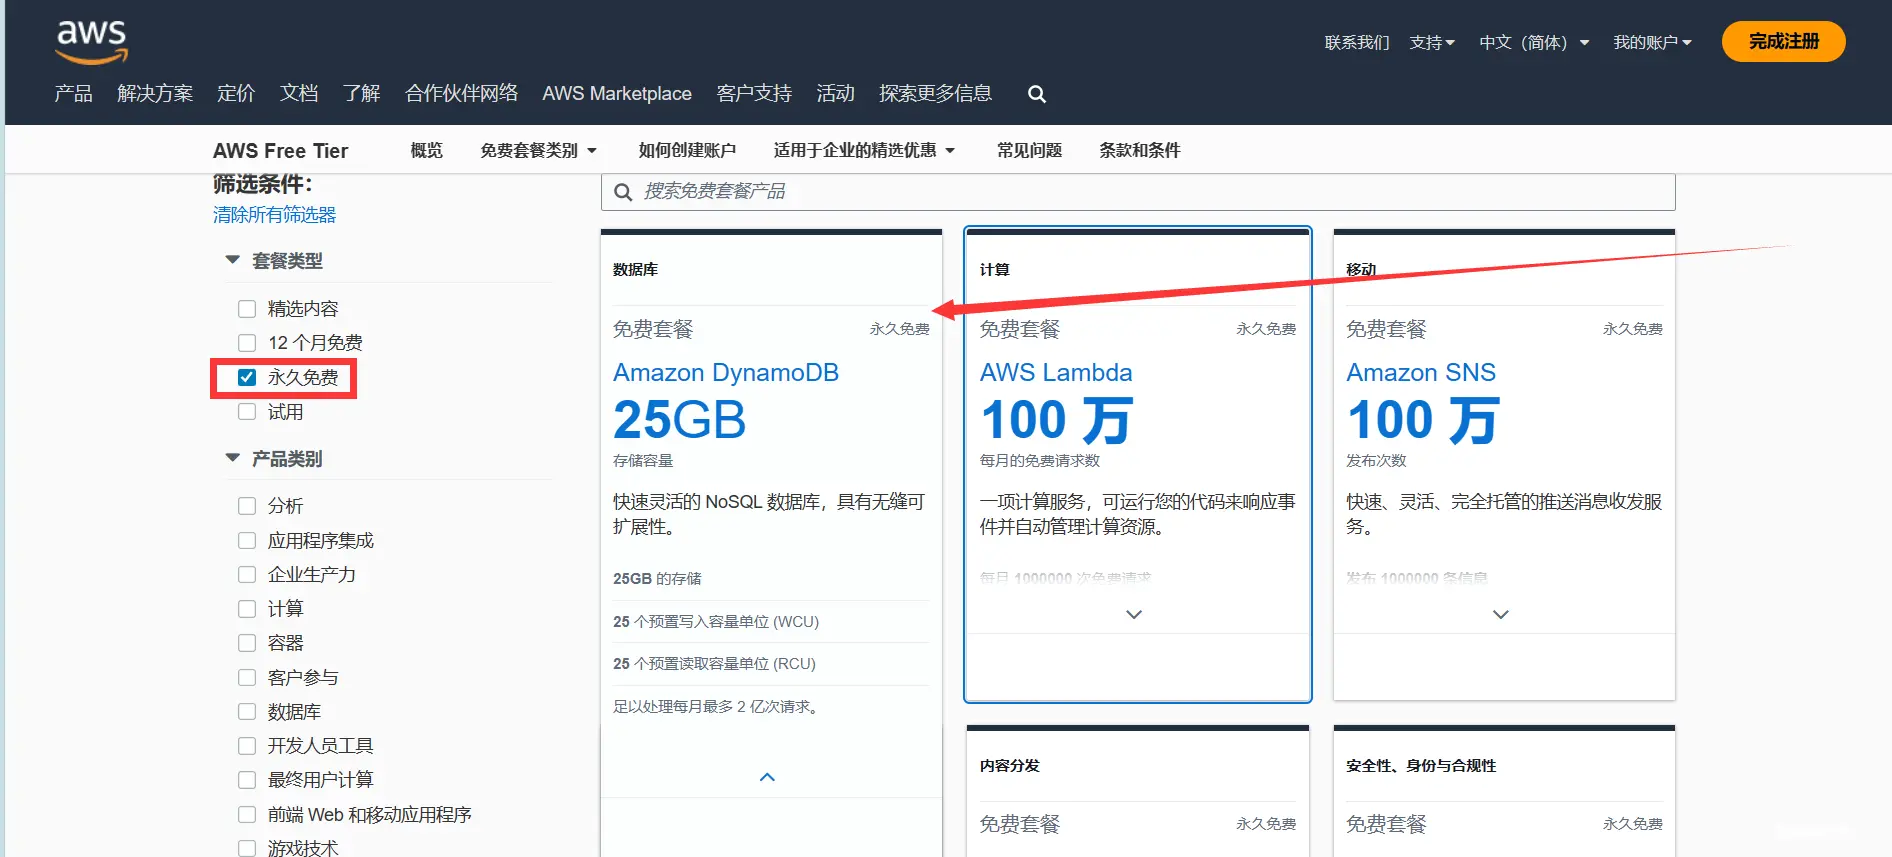The image size is (1892, 857).
Task: Expand the AWS Lambda card chevron
Action: (x=1134, y=614)
